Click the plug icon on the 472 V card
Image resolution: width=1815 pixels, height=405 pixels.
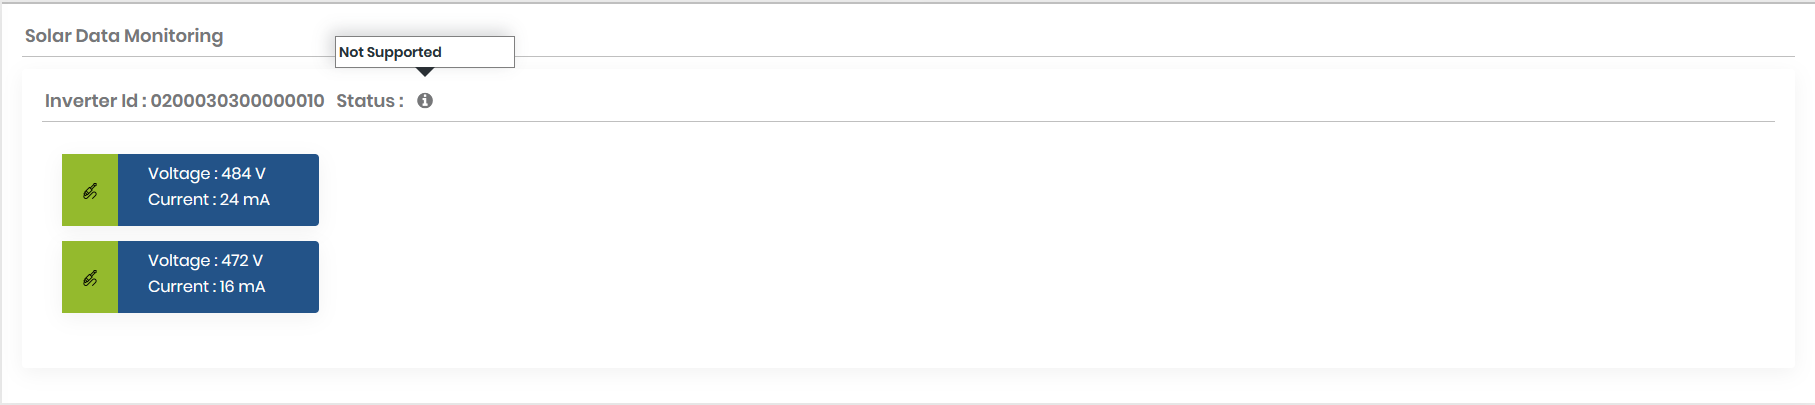(x=90, y=278)
